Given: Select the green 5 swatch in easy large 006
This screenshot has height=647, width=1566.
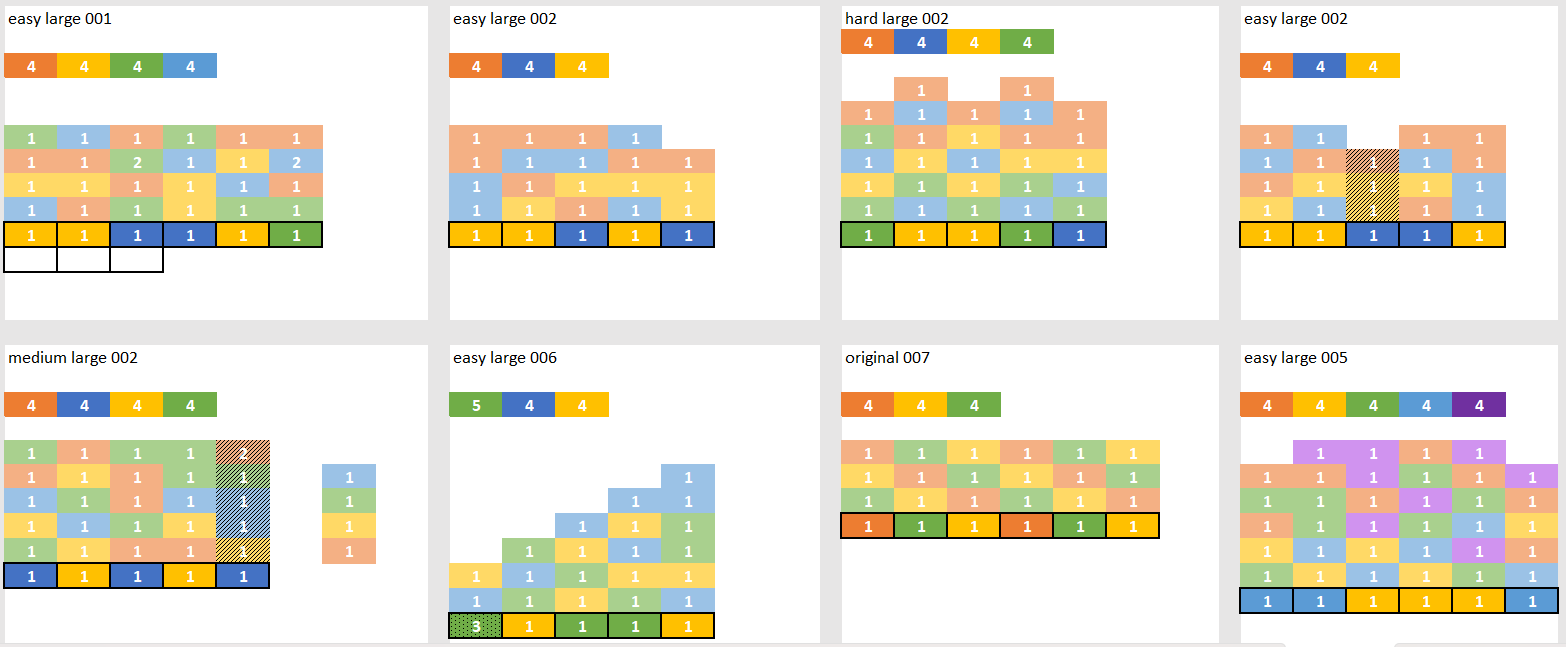Looking at the screenshot, I should [x=475, y=405].
